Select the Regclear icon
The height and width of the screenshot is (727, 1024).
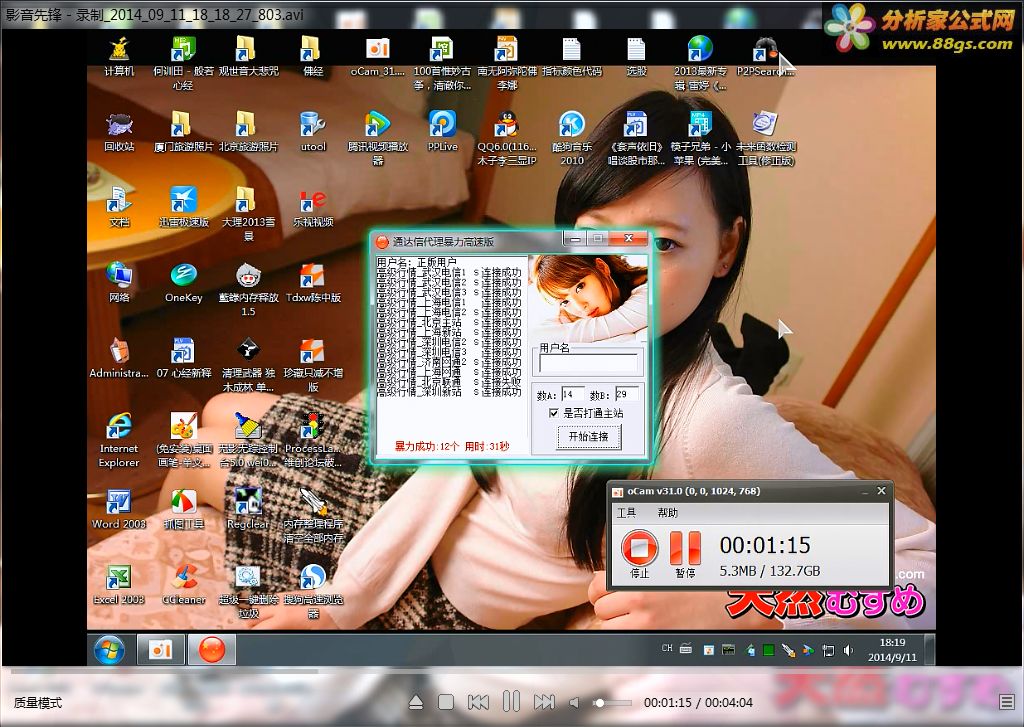tap(248, 509)
